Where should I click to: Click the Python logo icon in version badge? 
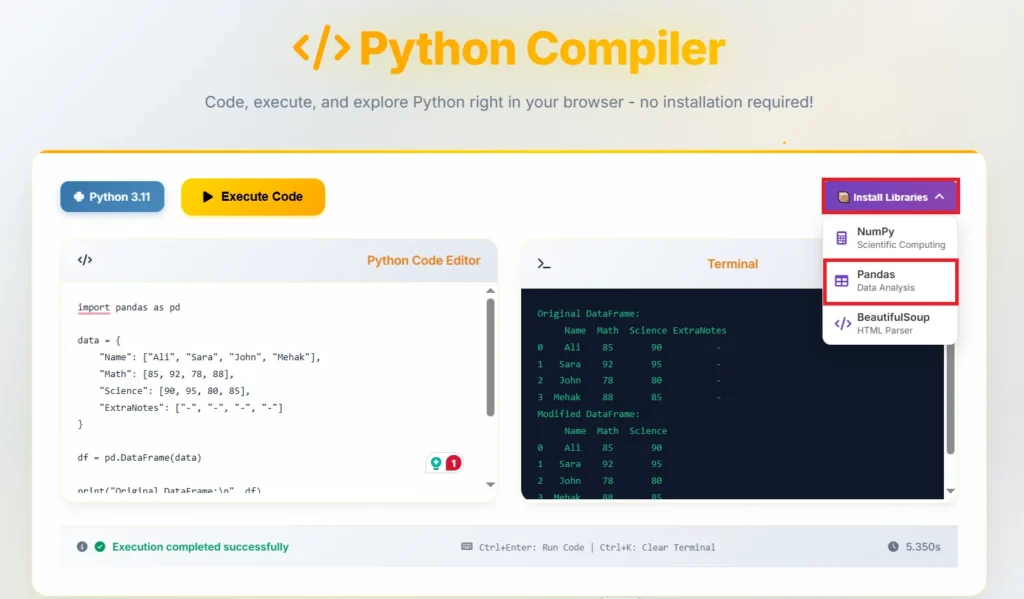click(x=79, y=197)
